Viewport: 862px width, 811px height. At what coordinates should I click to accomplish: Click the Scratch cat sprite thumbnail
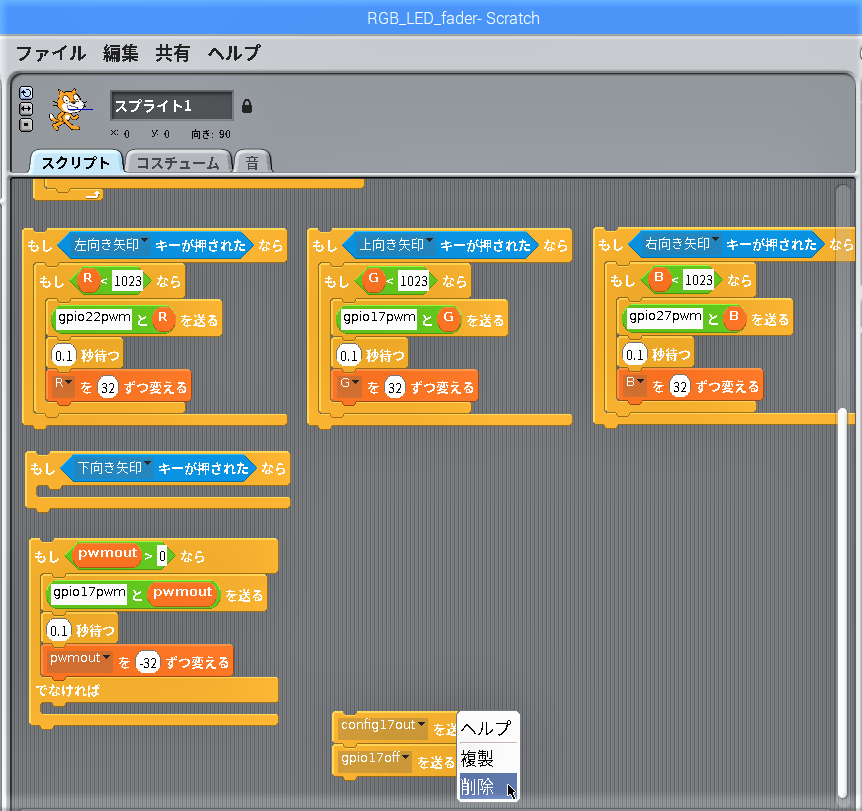(68, 110)
